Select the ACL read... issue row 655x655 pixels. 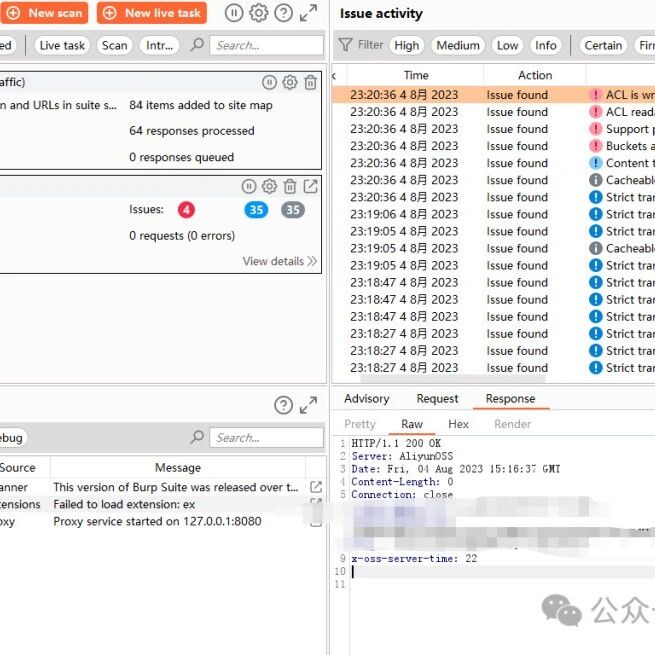(493, 112)
